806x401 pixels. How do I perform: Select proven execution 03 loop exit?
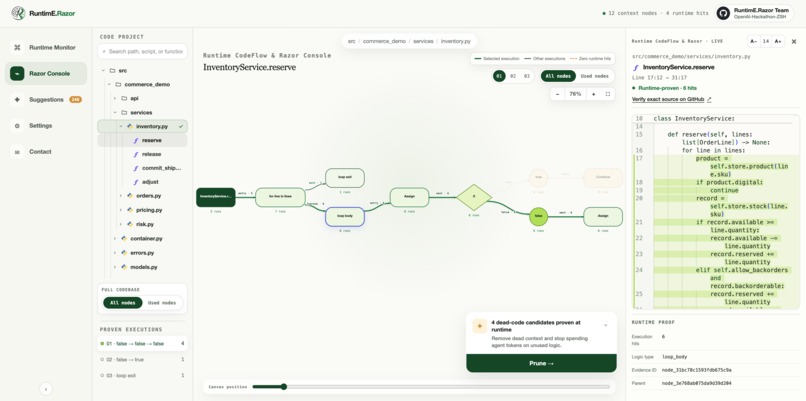point(142,376)
